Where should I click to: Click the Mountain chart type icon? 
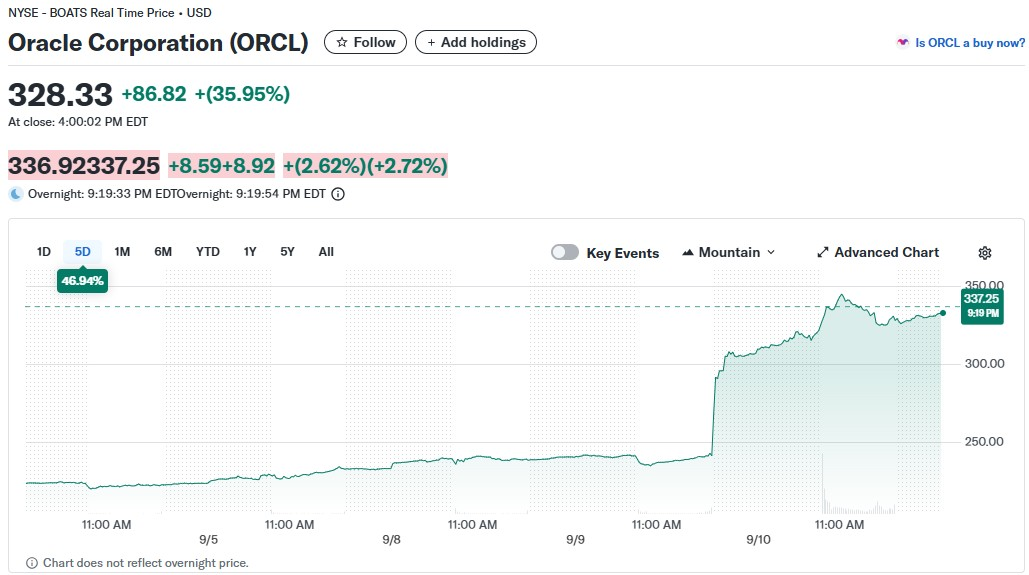coord(688,253)
